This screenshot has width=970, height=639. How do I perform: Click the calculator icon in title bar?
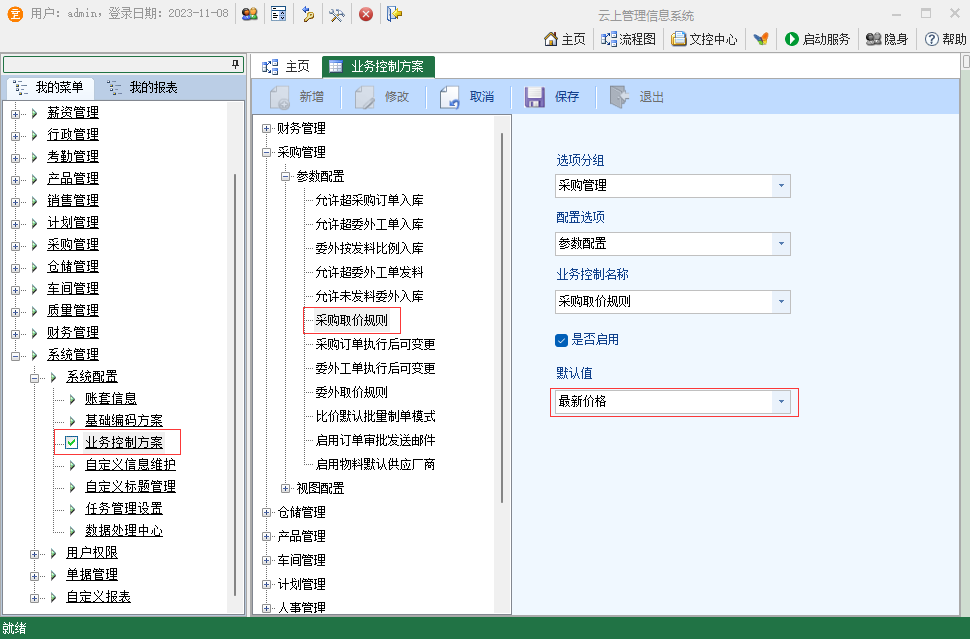click(279, 14)
